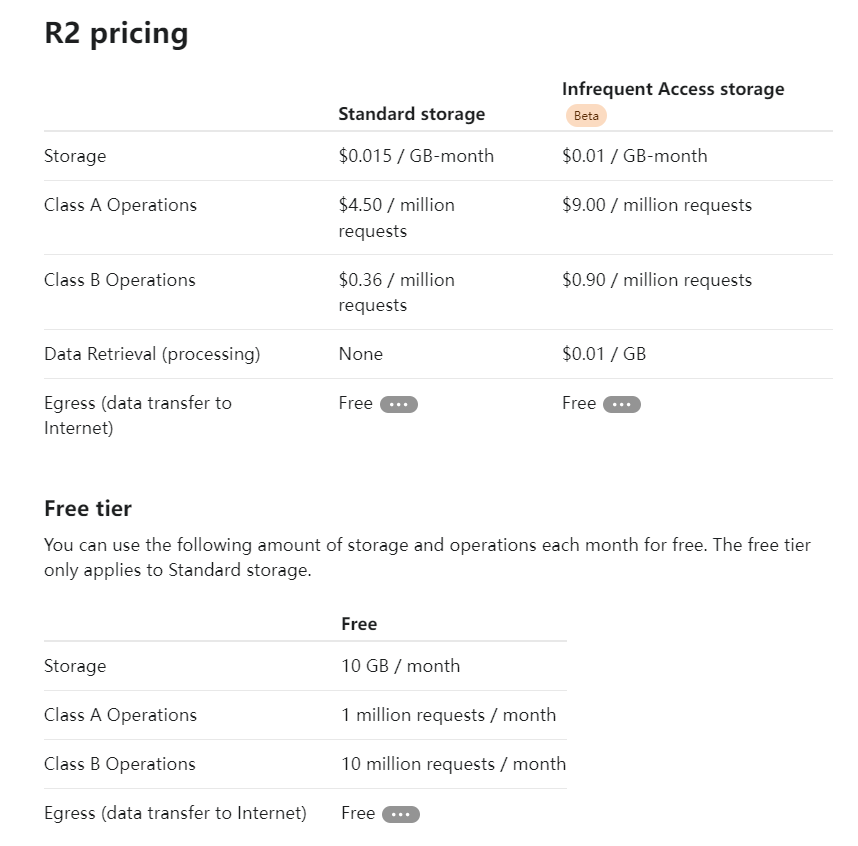This screenshot has width=858, height=846.
Task: Click the 10 GB / month free storage value
Action: click(401, 666)
